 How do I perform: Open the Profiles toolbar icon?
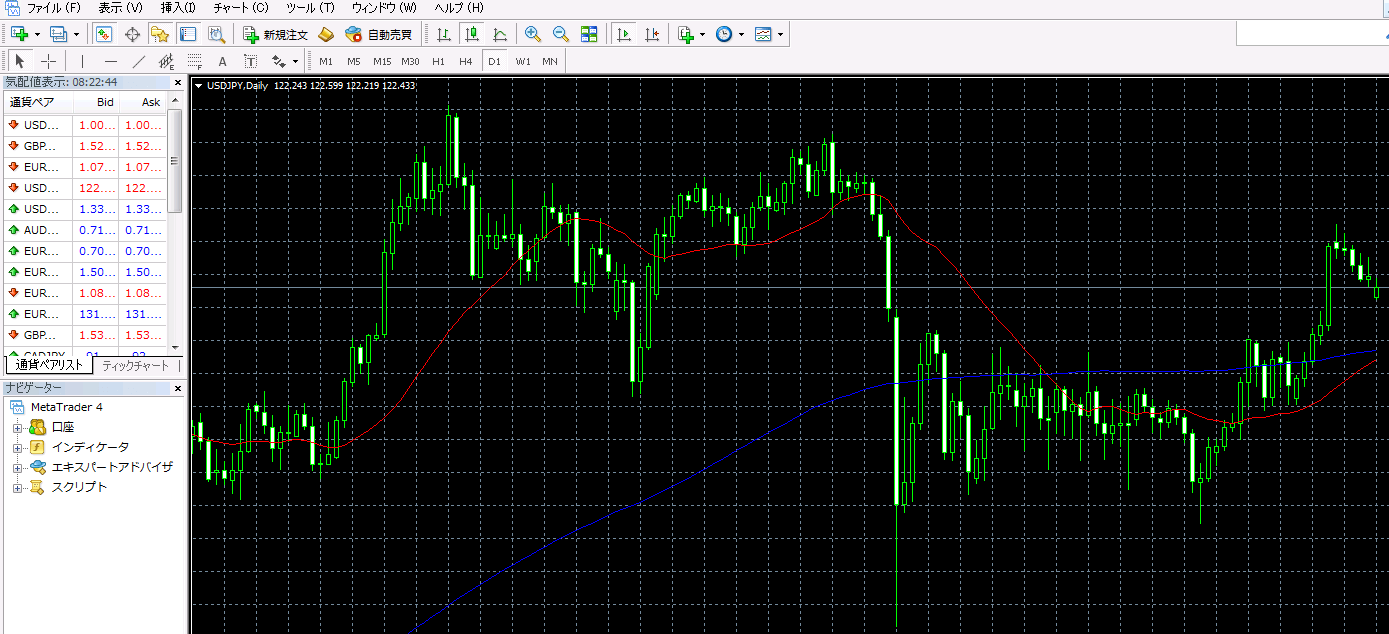pos(58,34)
